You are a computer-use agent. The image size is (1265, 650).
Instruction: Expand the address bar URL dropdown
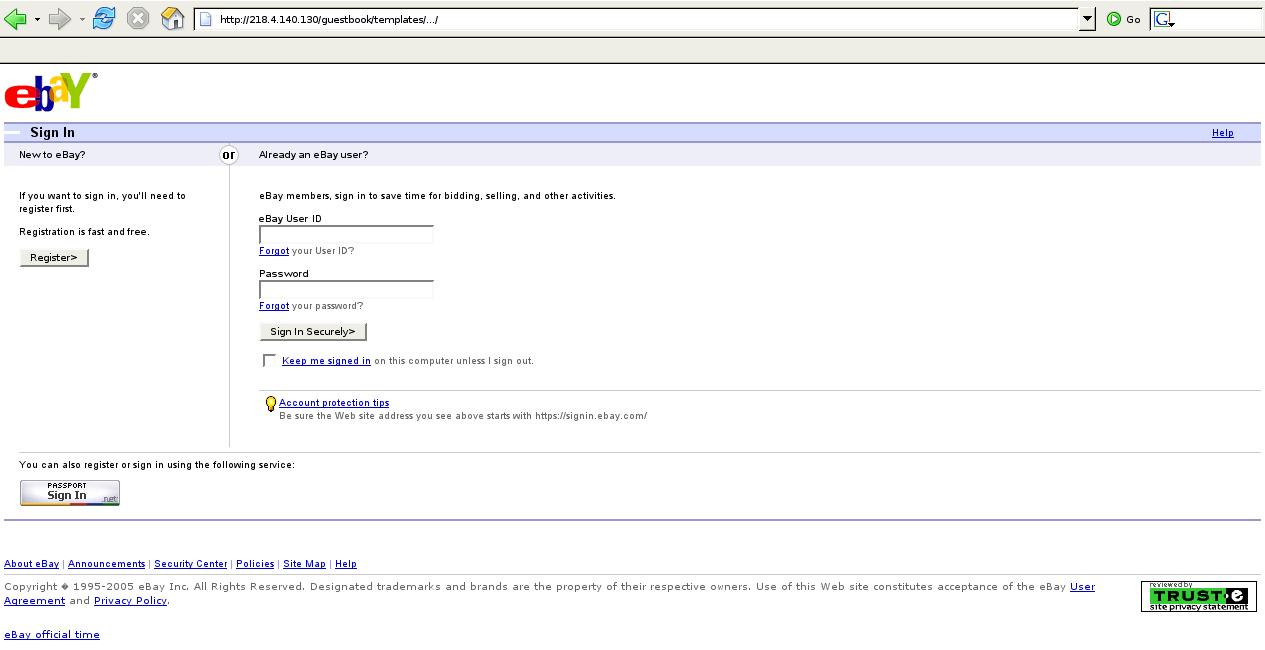coord(1088,19)
